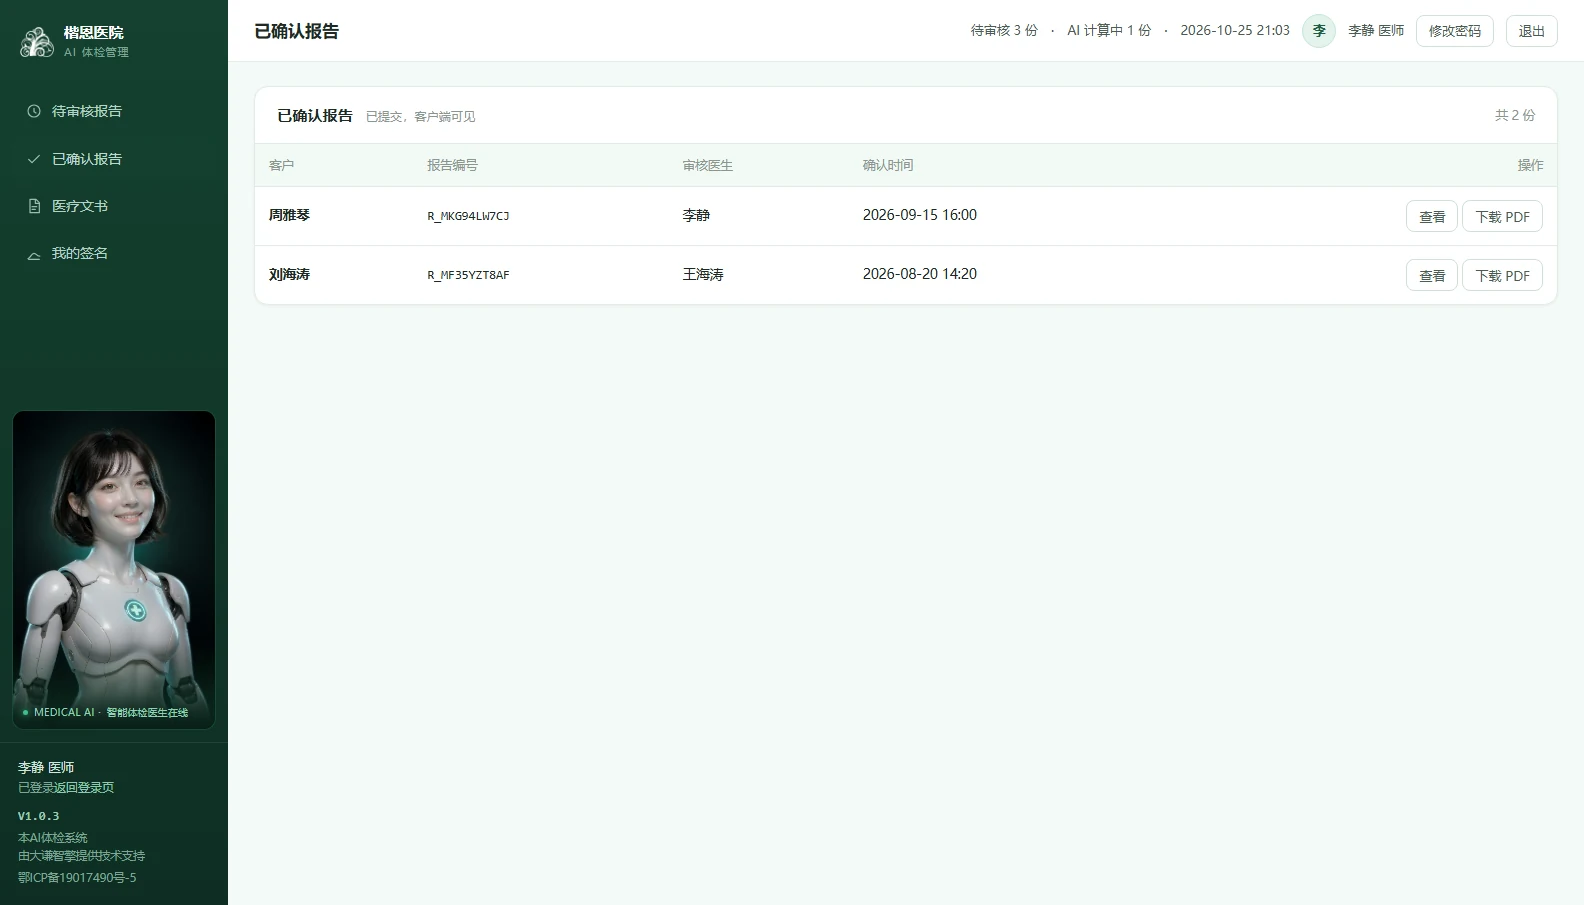This screenshot has height=905, width=1584.
Task: Click the 修改密码 button
Action: coord(1455,31)
